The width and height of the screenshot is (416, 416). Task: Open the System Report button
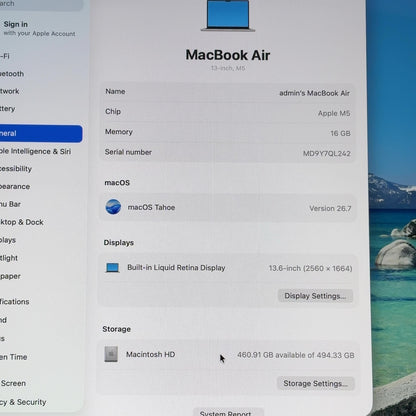pos(228,412)
